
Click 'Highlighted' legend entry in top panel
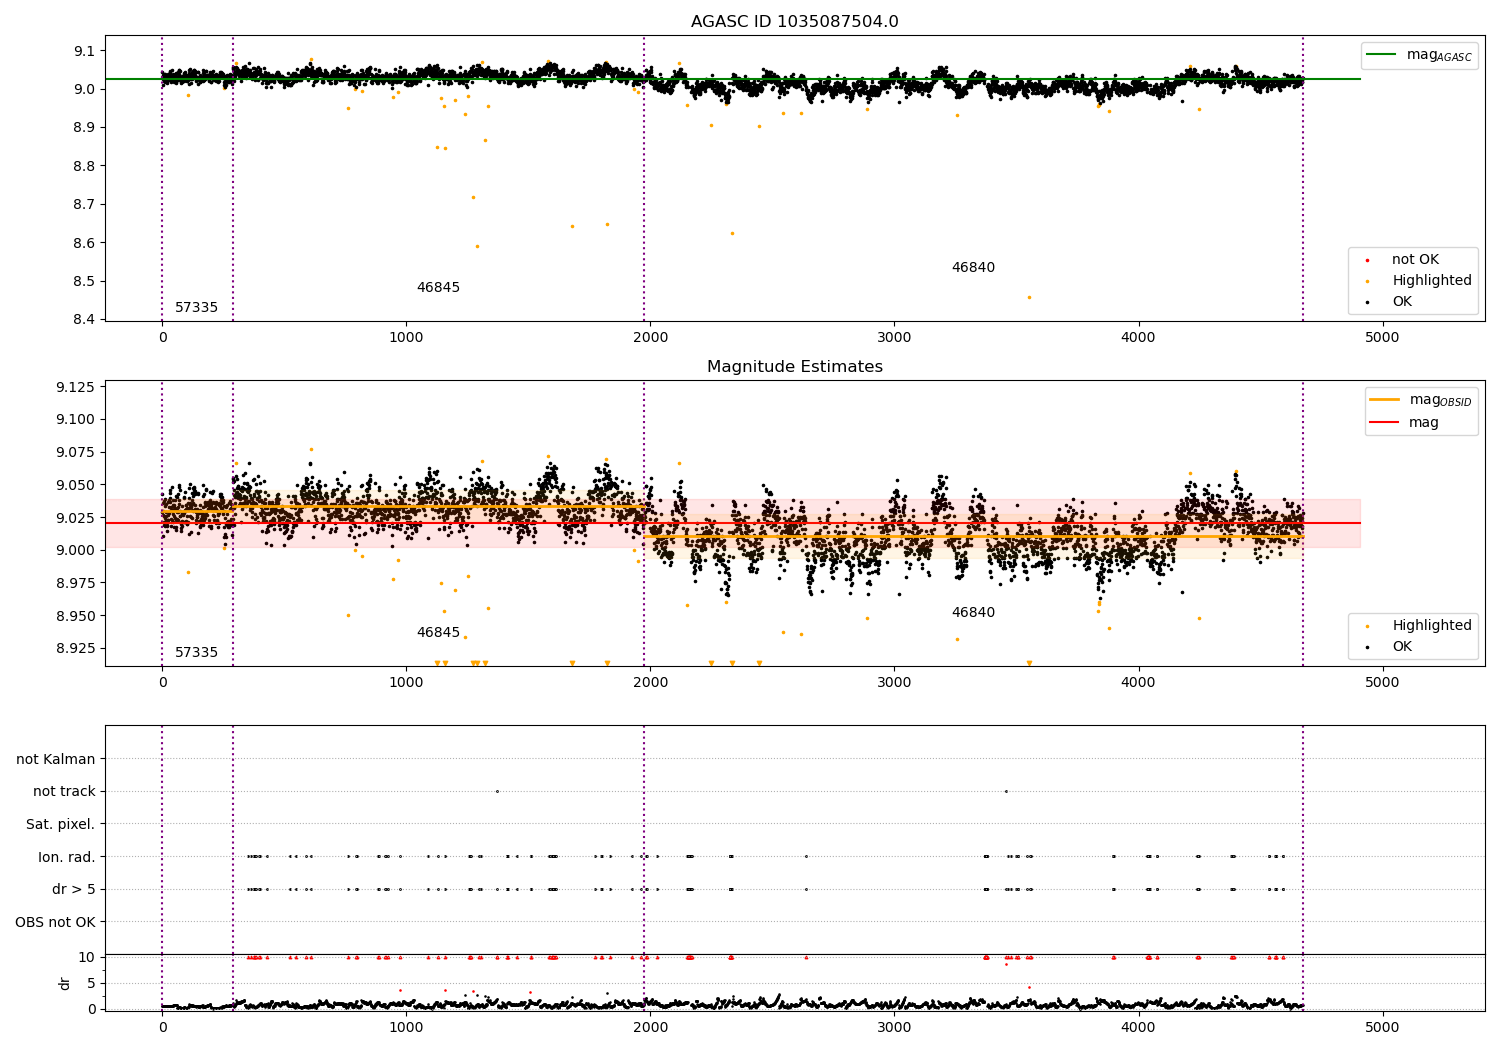[1432, 281]
